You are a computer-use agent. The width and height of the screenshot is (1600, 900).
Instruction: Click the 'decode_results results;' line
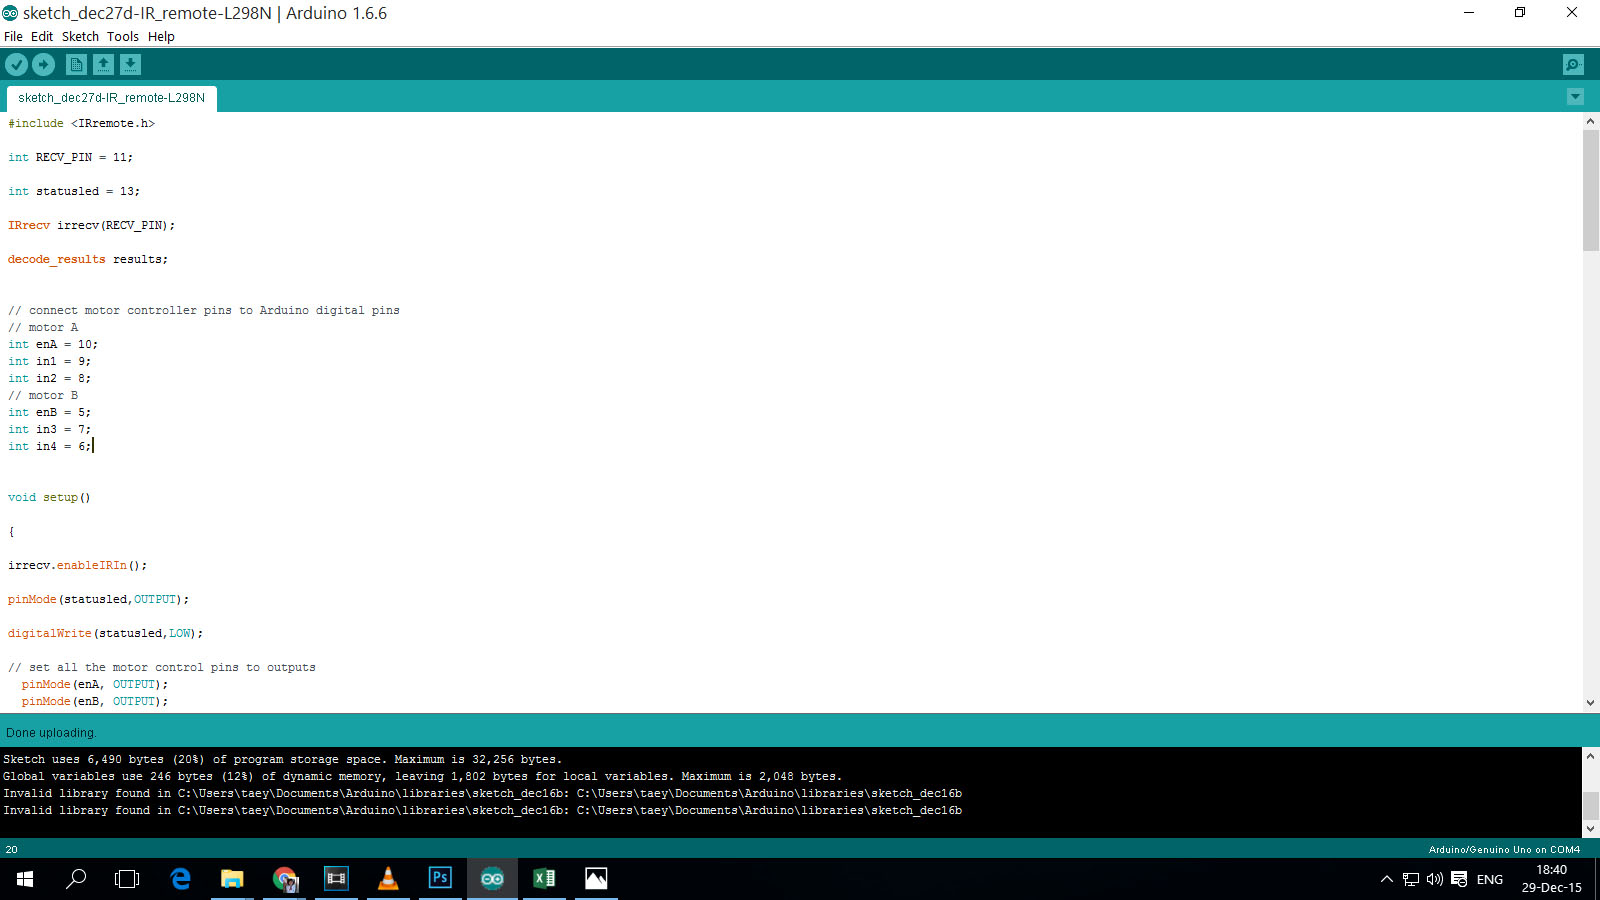[88, 260]
